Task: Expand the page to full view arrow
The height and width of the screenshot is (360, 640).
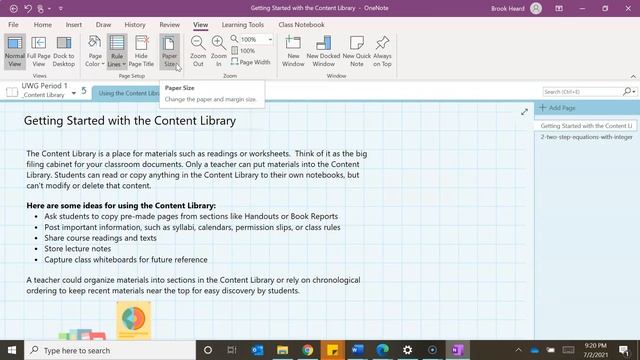Action: (524, 112)
